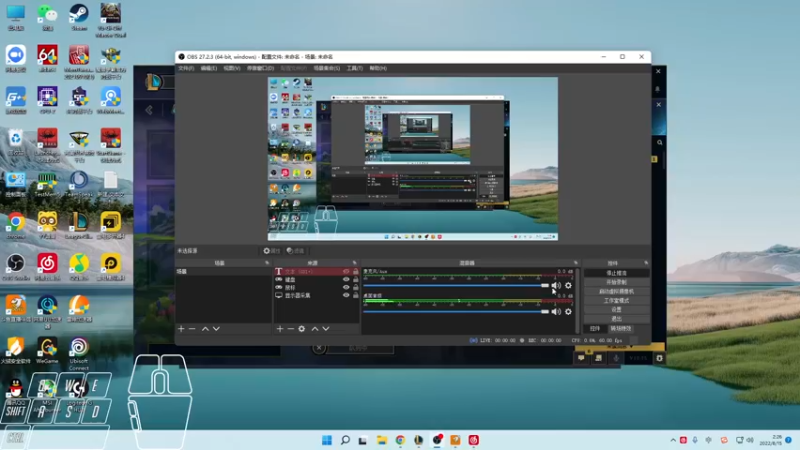Image resolution: width=800 pixels, height=450 pixels.
Task: Remove selected source with the minus icon
Action: tap(291, 328)
